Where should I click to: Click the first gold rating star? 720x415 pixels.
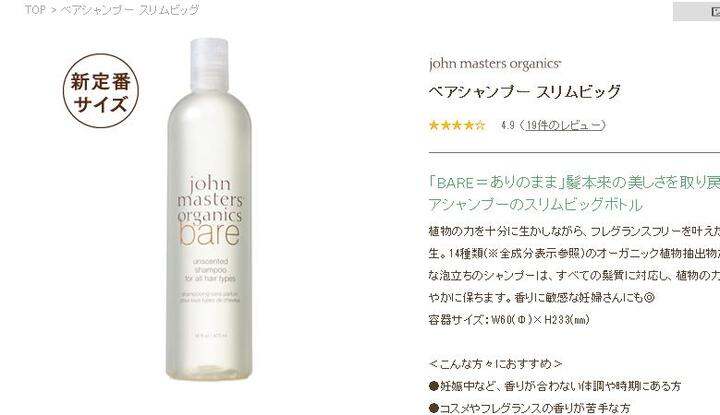[434, 125]
